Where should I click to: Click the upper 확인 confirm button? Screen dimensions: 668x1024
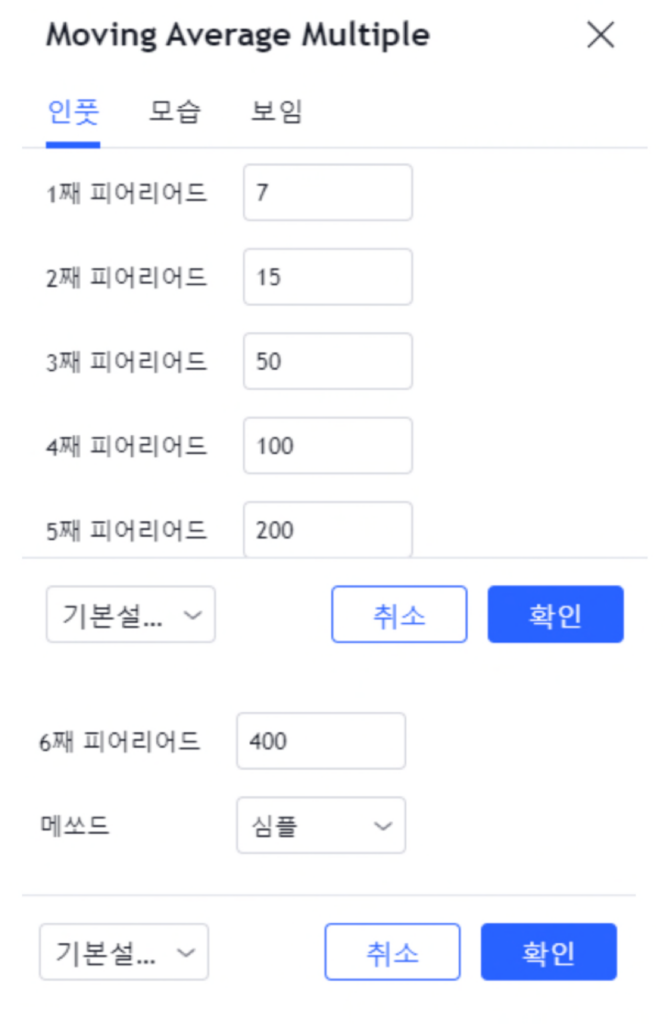click(555, 614)
